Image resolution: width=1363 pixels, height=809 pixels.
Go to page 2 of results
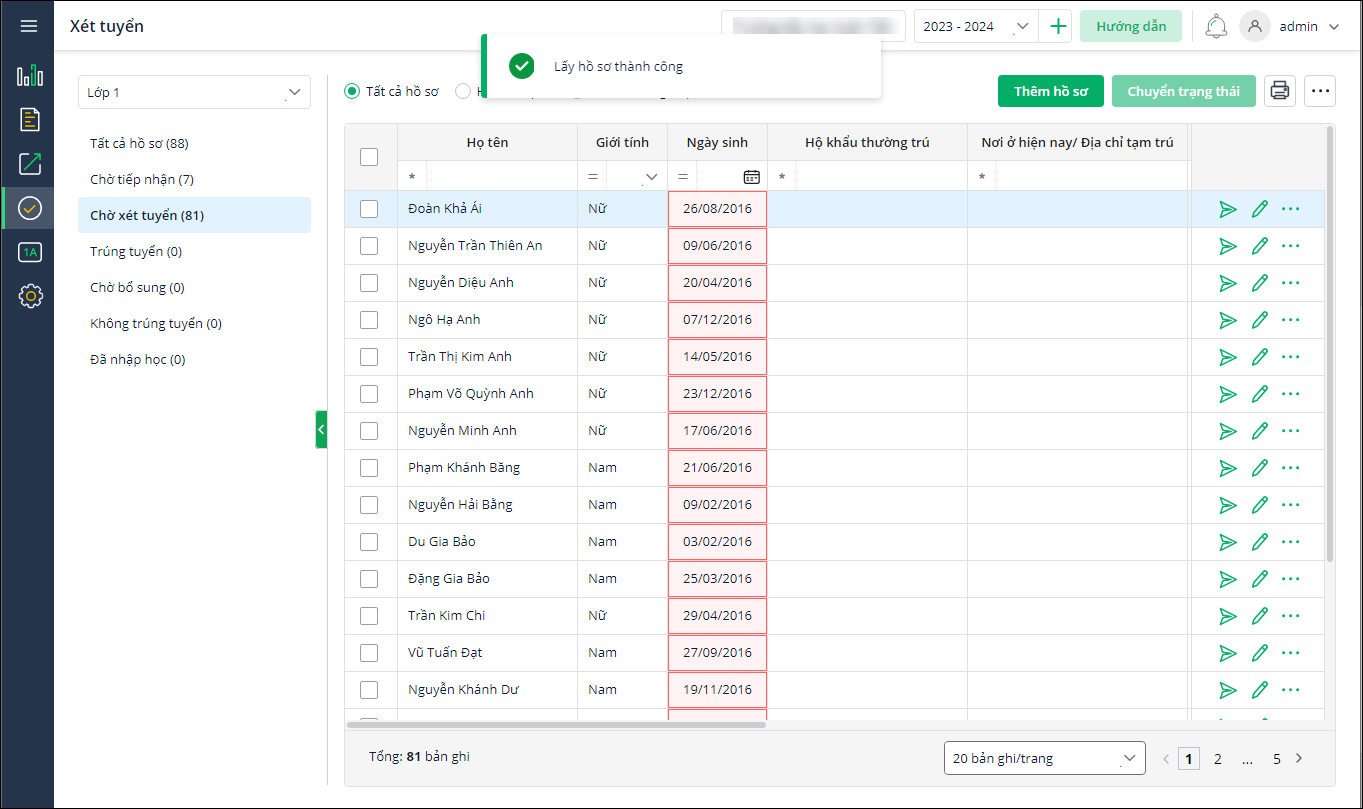[x=1218, y=758]
